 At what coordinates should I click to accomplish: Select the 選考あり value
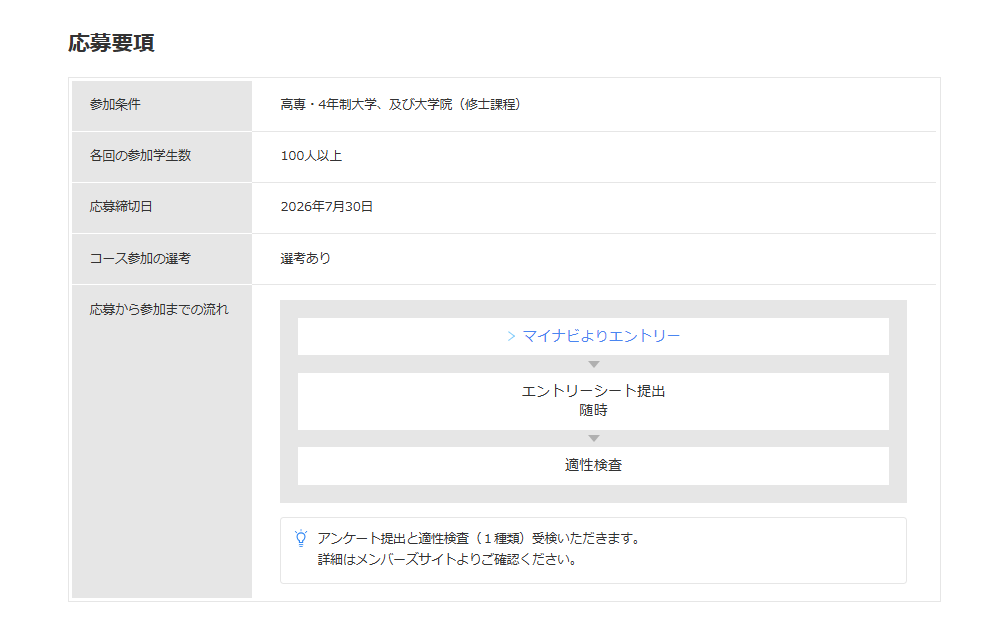point(306,258)
